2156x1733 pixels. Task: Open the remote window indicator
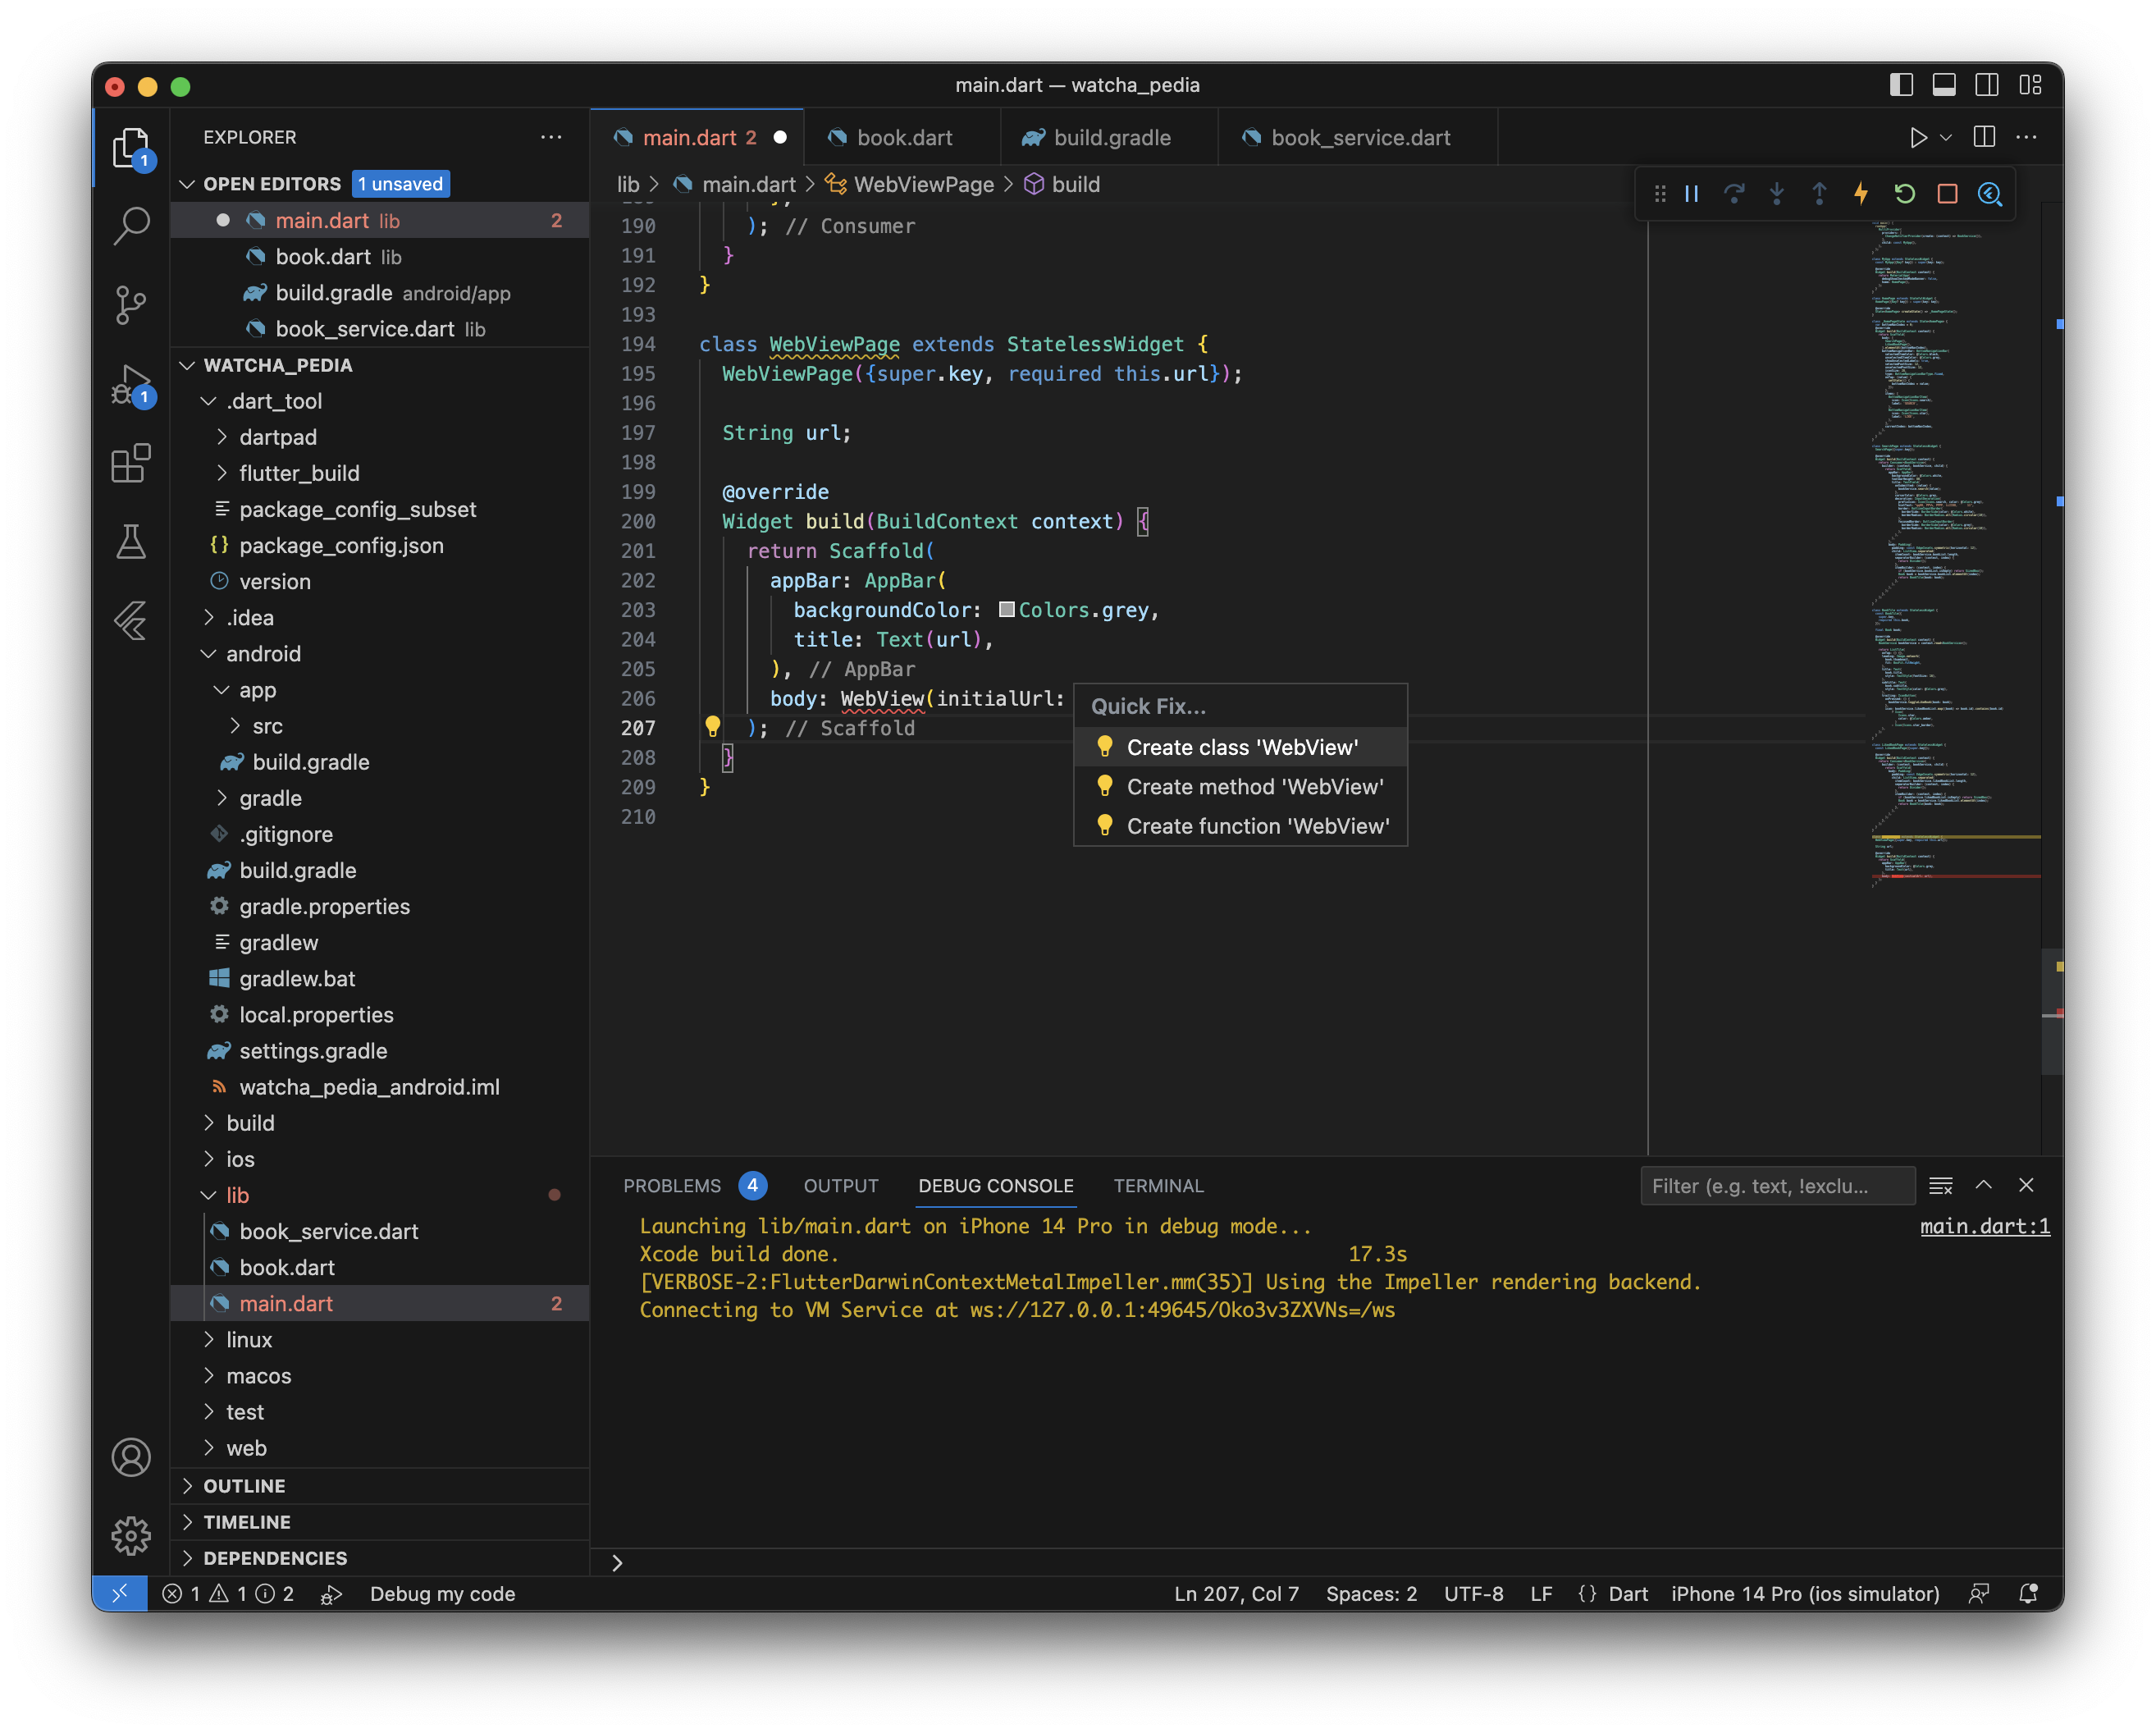pyautogui.click(x=120, y=1594)
